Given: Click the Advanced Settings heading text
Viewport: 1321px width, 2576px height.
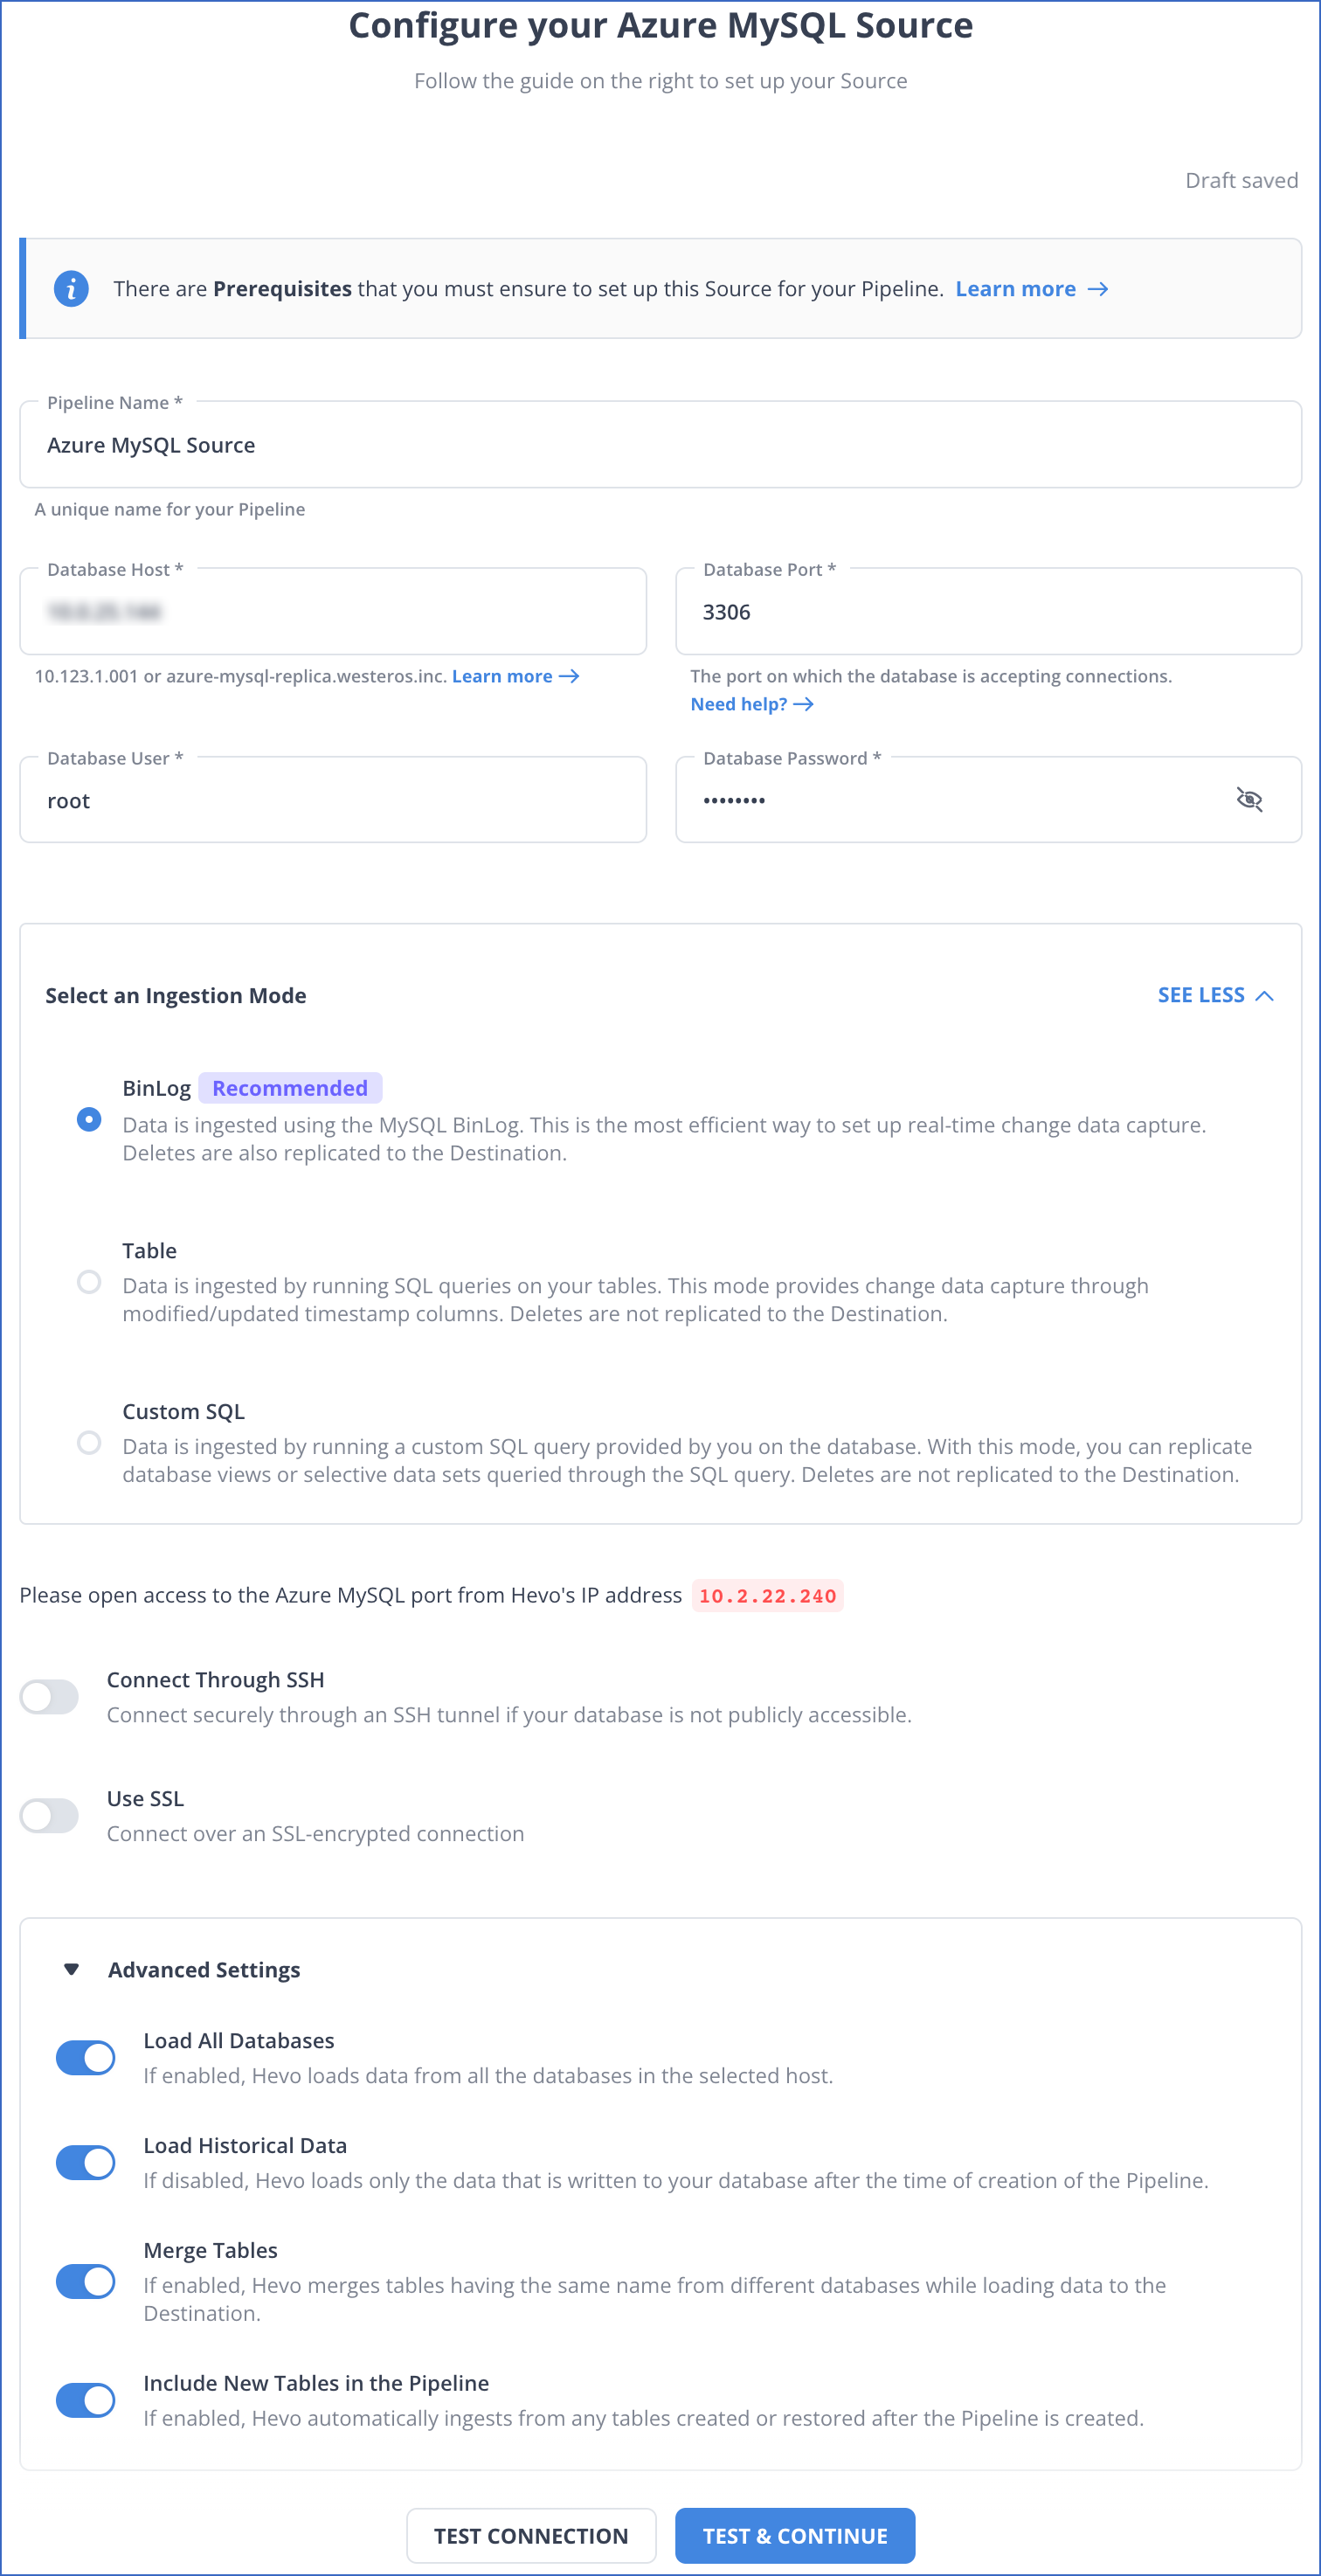Looking at the screenshot, I should click(x=204, y=1970).
